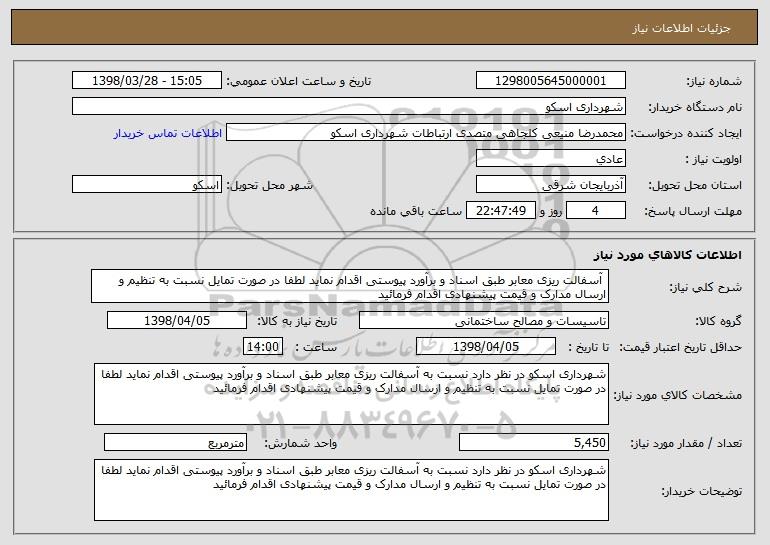Click label مشخصات کالای مورد نیاز
The width and height of the screenshot is (770, 545).
pyautogui.click(x=678, y=396)
